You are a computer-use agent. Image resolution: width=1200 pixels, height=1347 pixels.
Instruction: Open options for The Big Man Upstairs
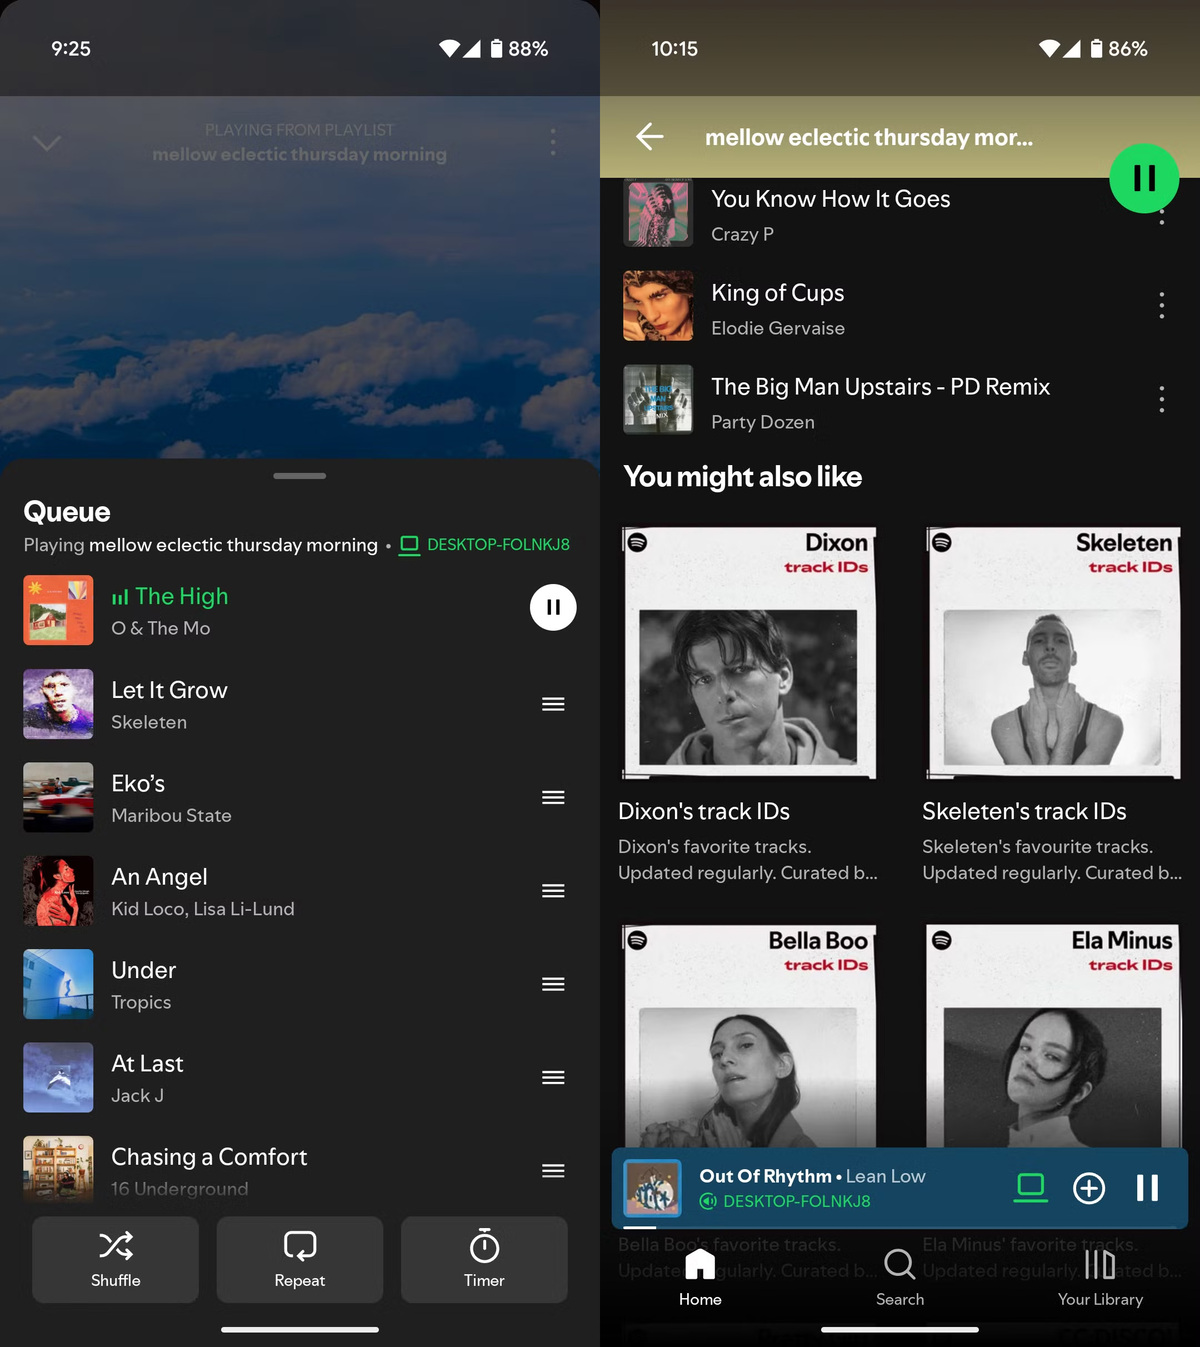1161,399
